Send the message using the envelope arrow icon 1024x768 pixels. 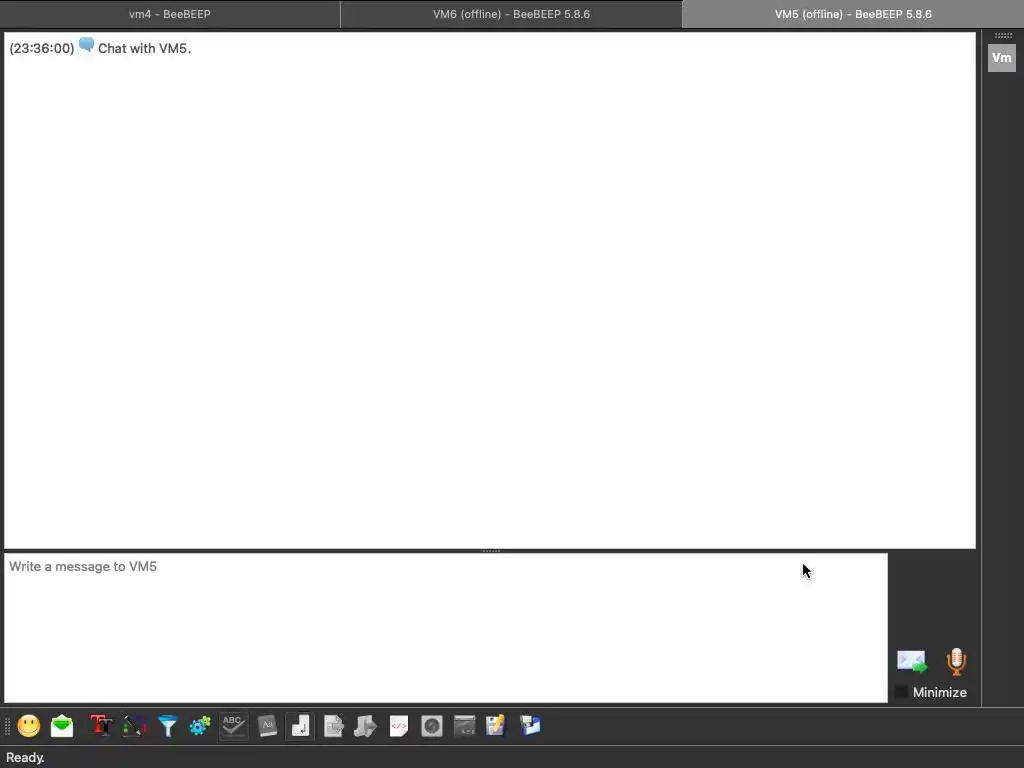click(x=912, y=662)
